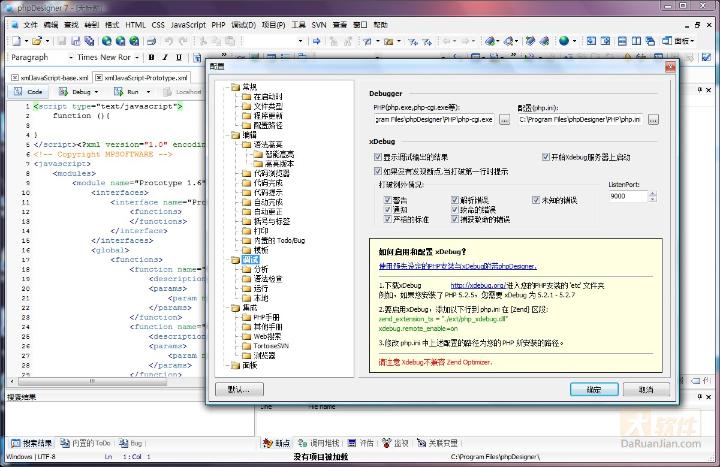Uncheck the 严格的标准 checkbox
This screenshot has width=720, height=467.
pos(388,219)
